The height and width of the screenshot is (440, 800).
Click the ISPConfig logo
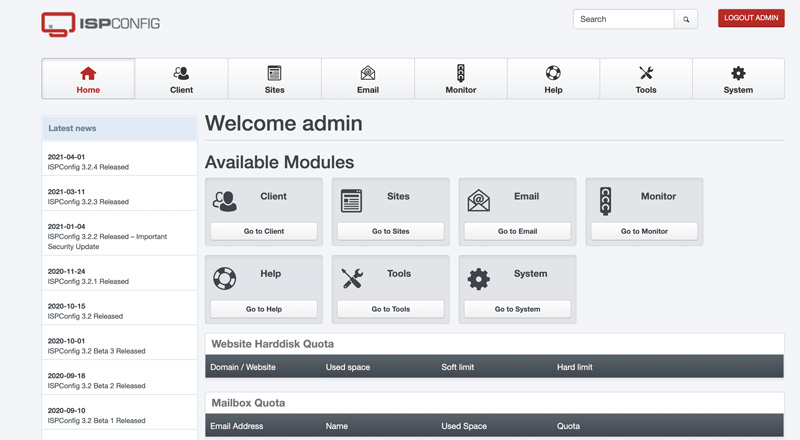pos(101,24)
